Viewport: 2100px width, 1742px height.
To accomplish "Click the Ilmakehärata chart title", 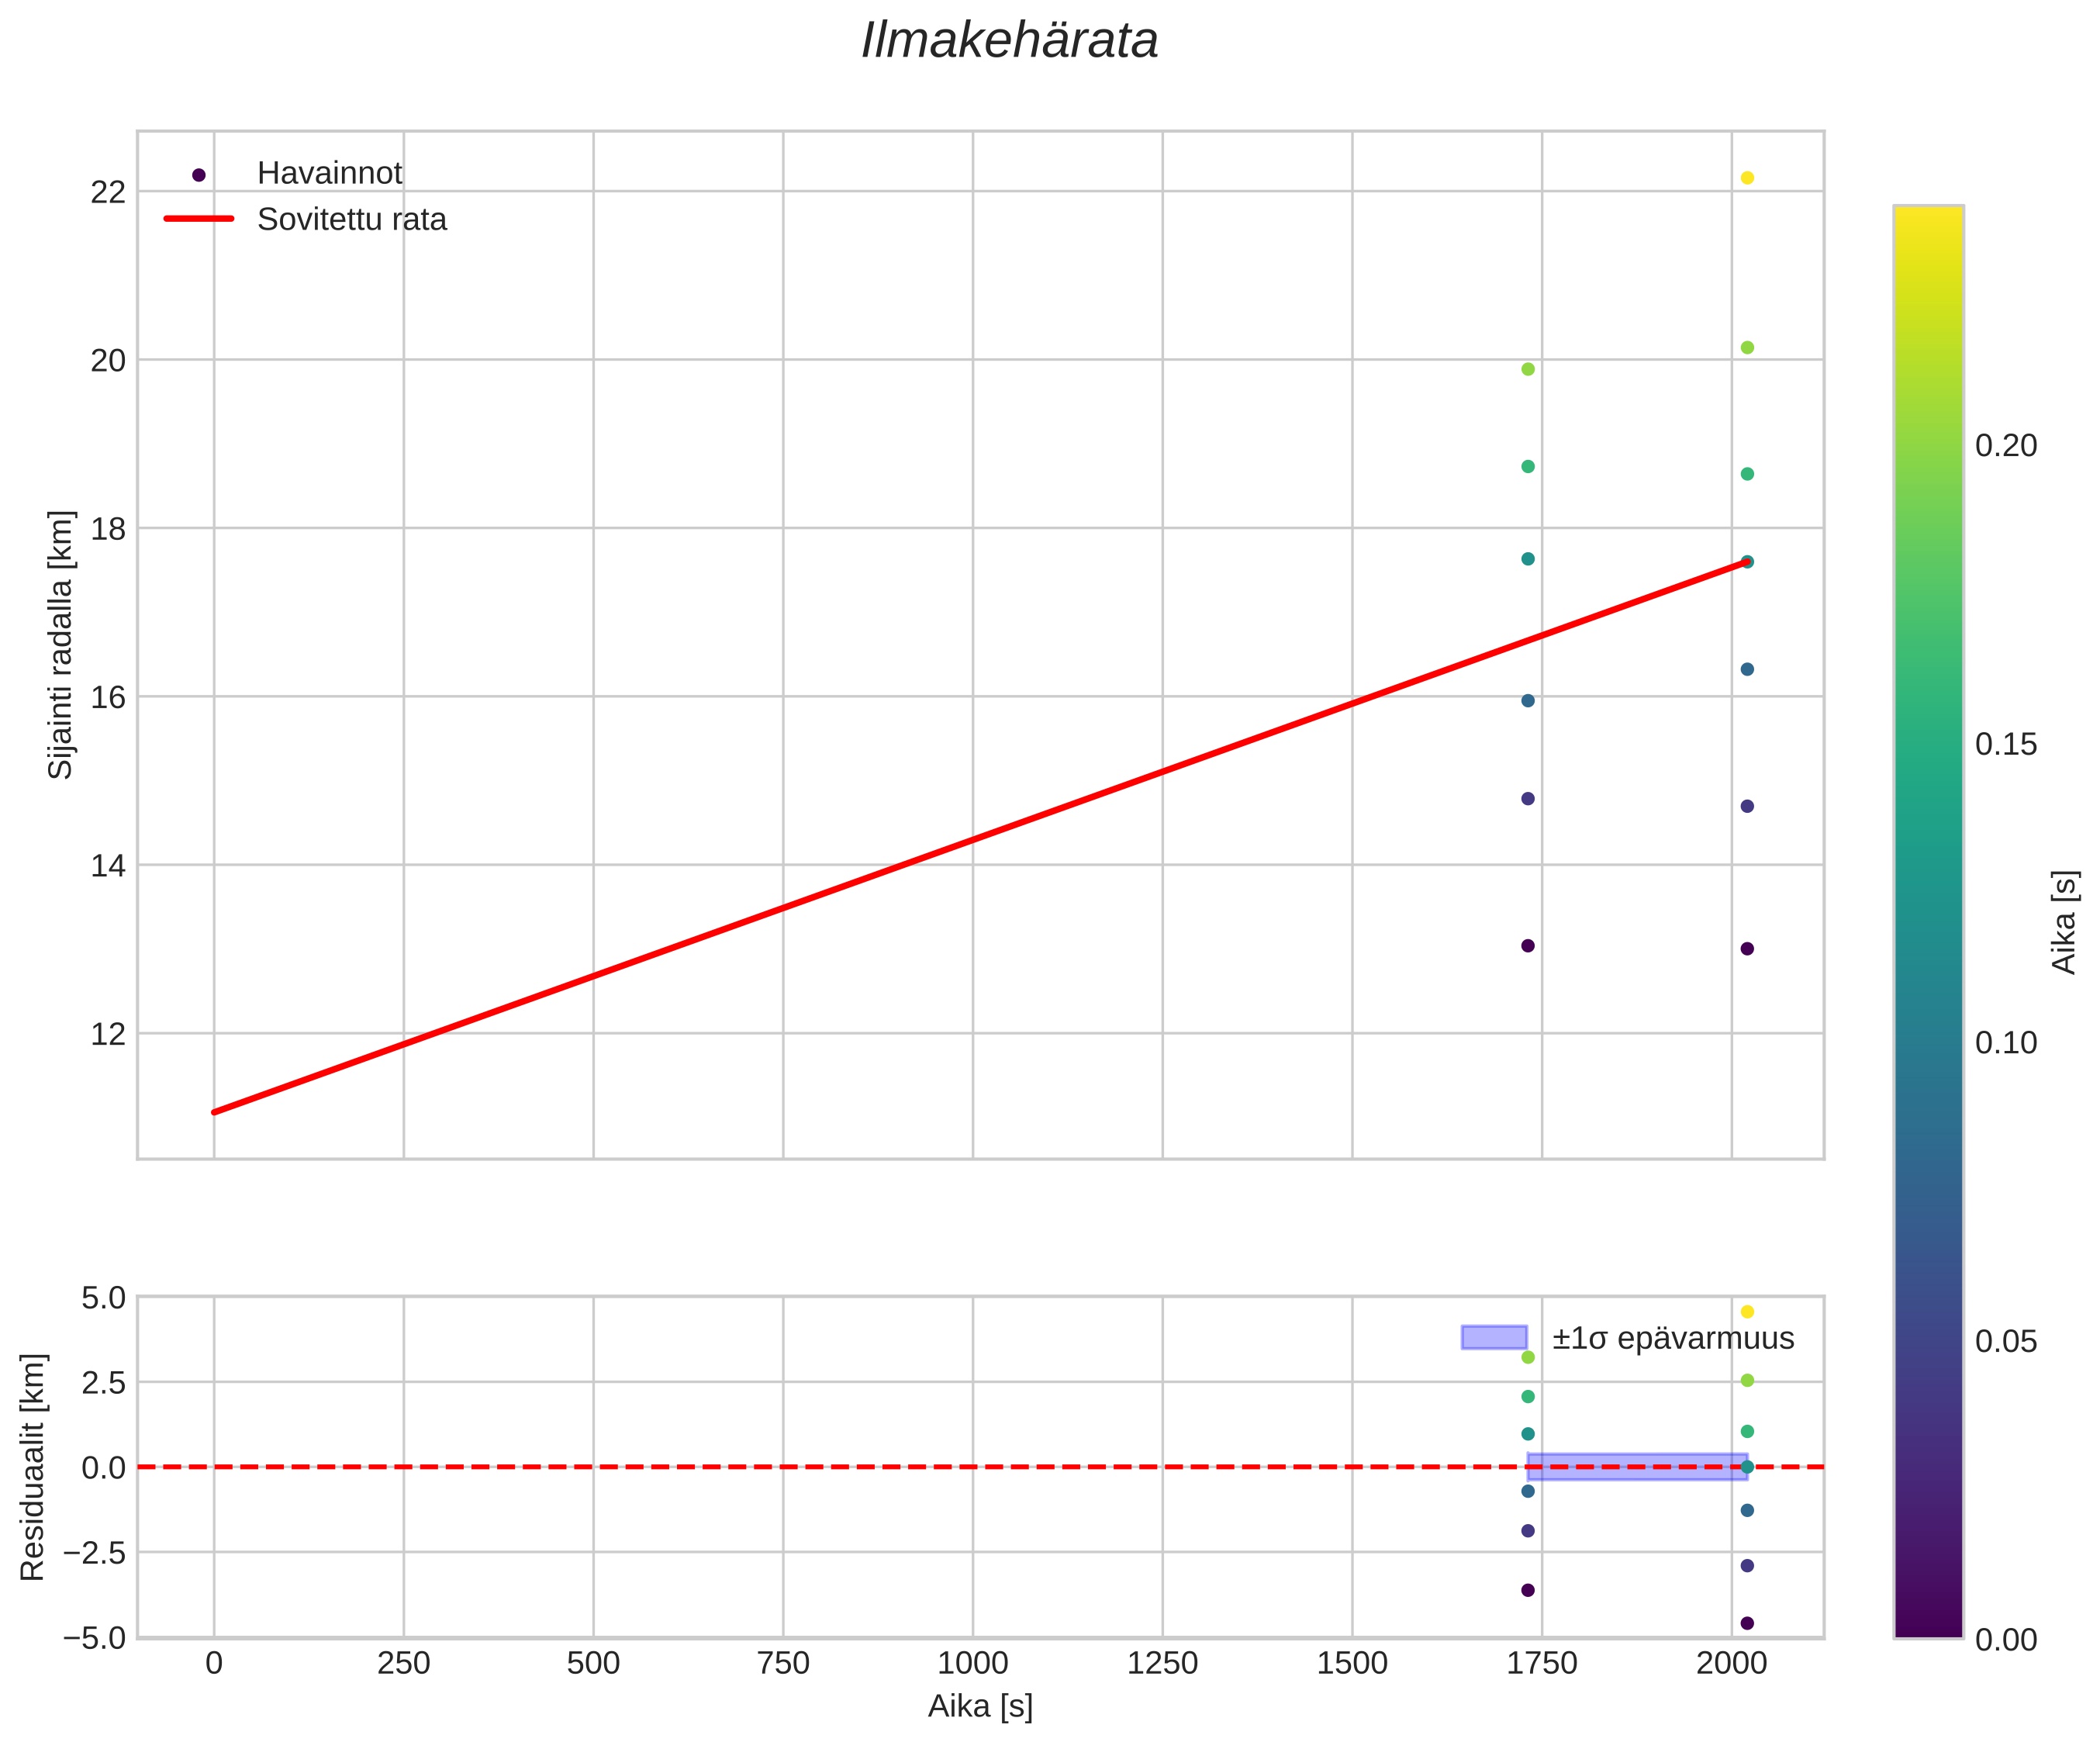I will 1010,42.
